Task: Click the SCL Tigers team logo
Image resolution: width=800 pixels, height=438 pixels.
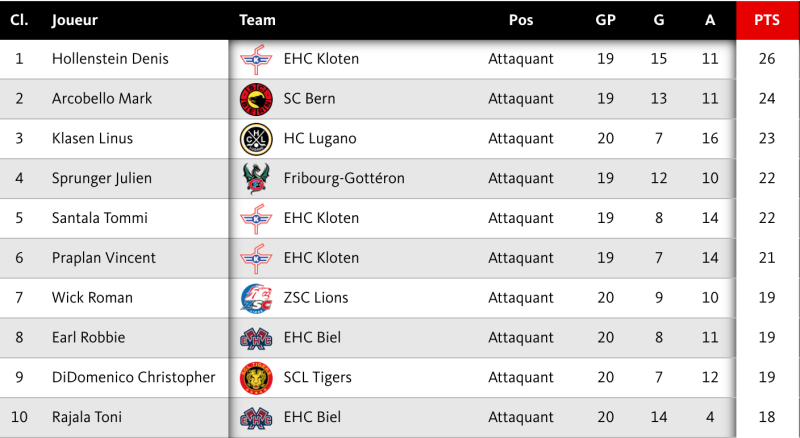Action: (256, 378)
